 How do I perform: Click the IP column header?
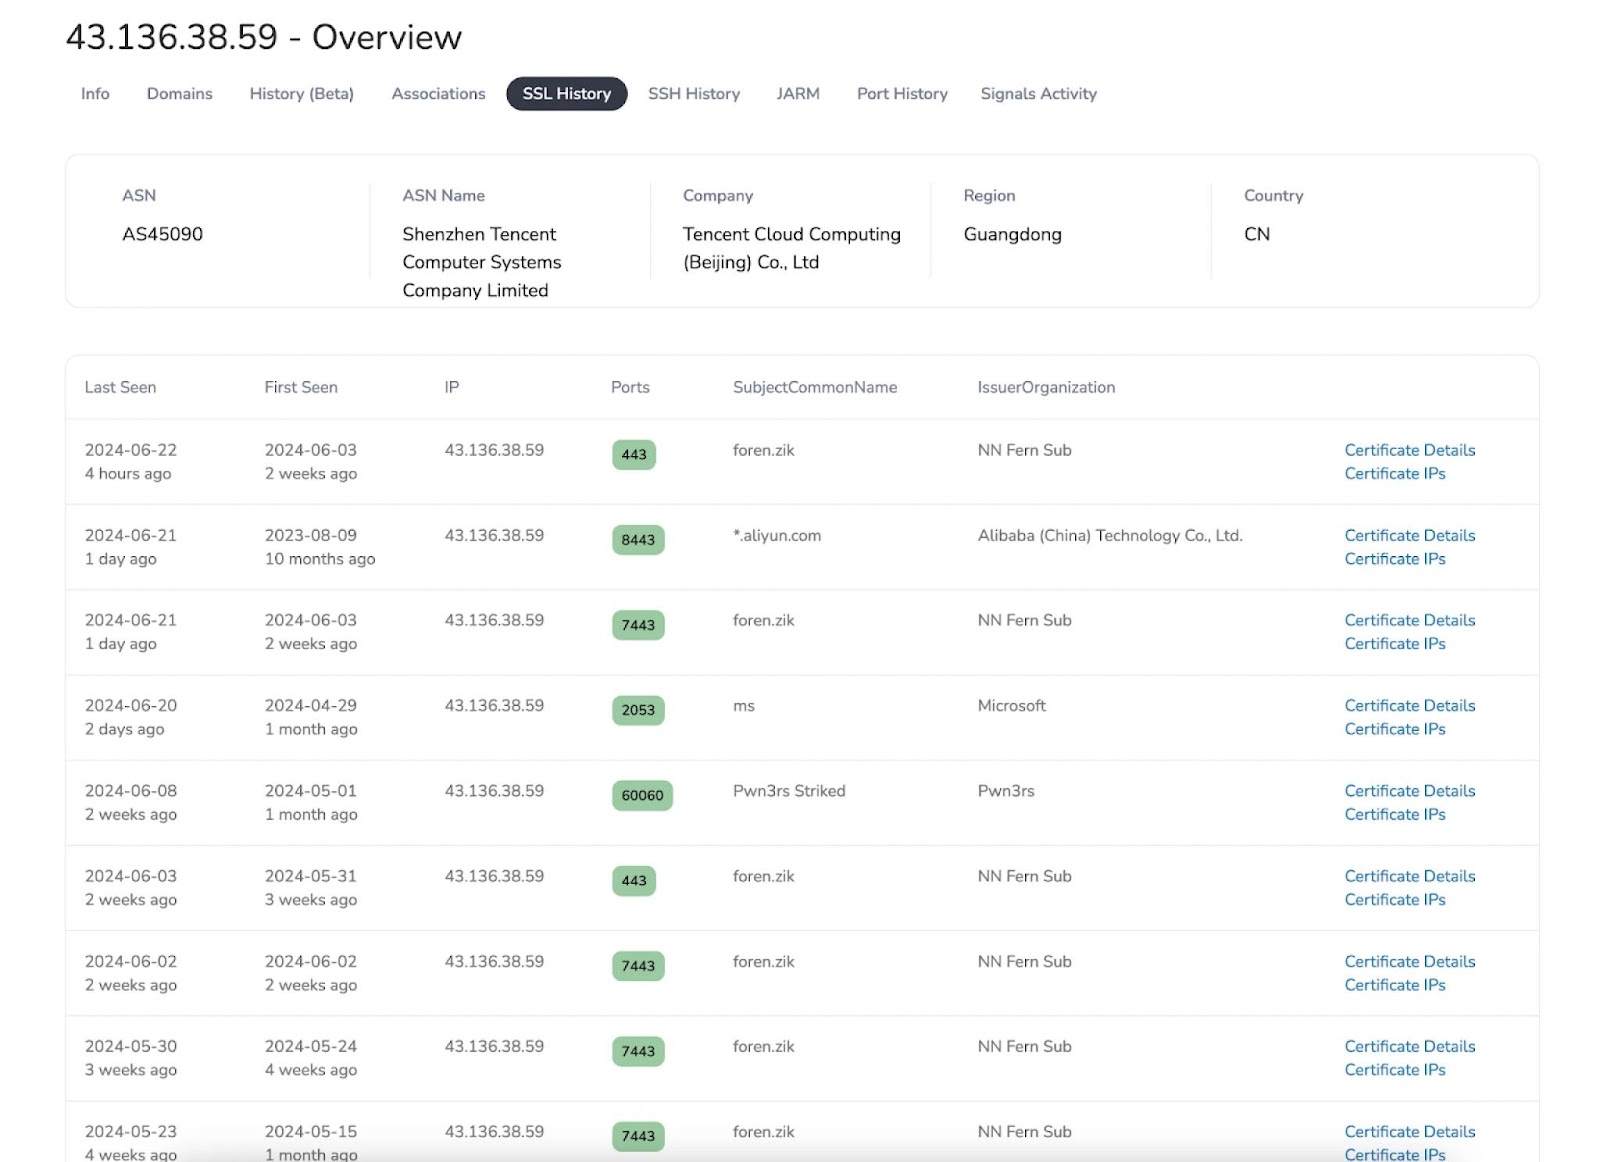coord(452,387)
